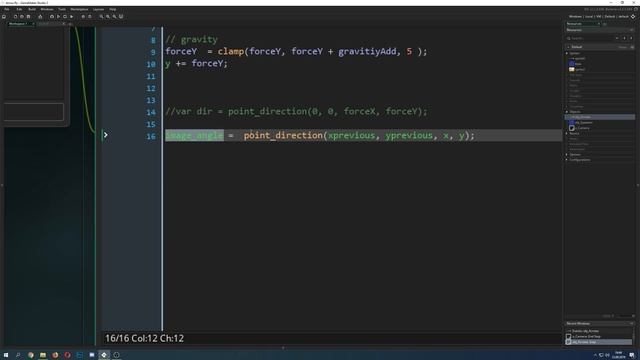Open the Tools menu
This screenshot has width=640, height=360.
coord(62,9)
